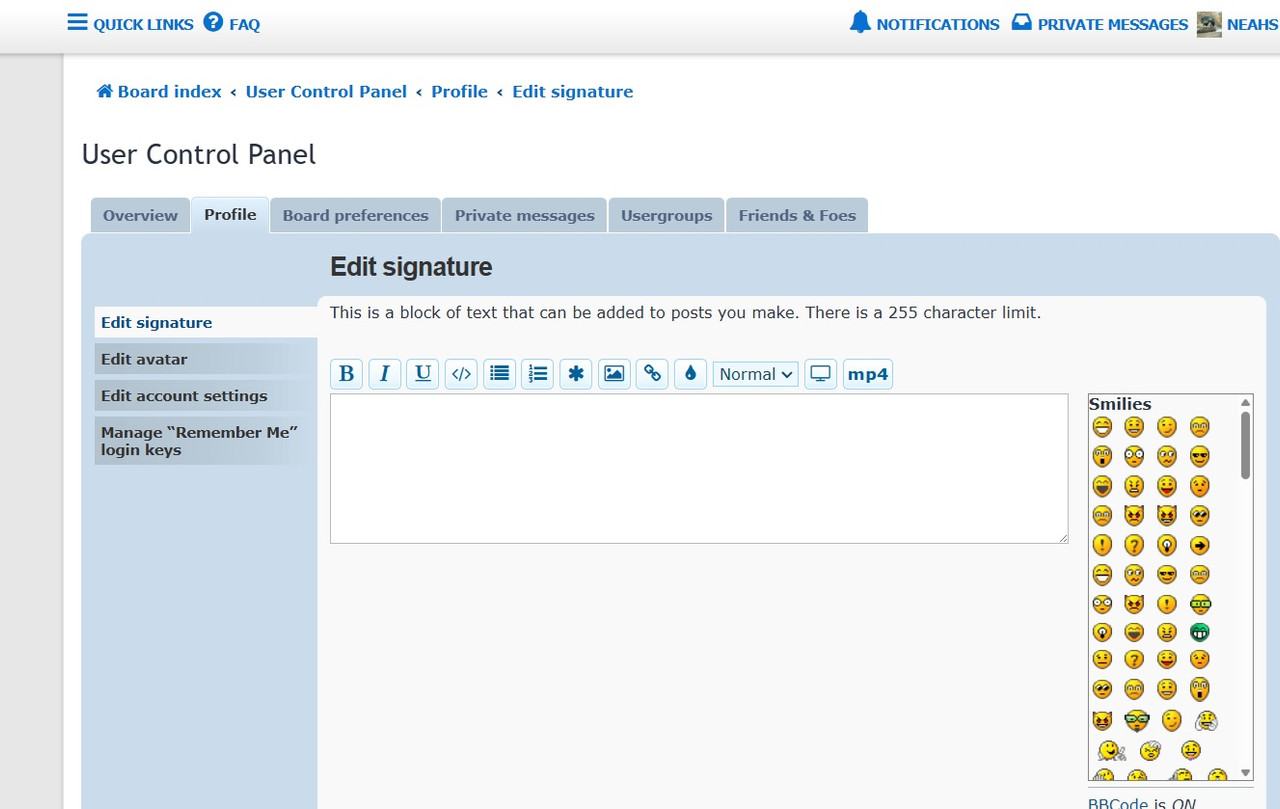Insert the waving hand smiley

pyautogui.click(x=1111, y=750)
